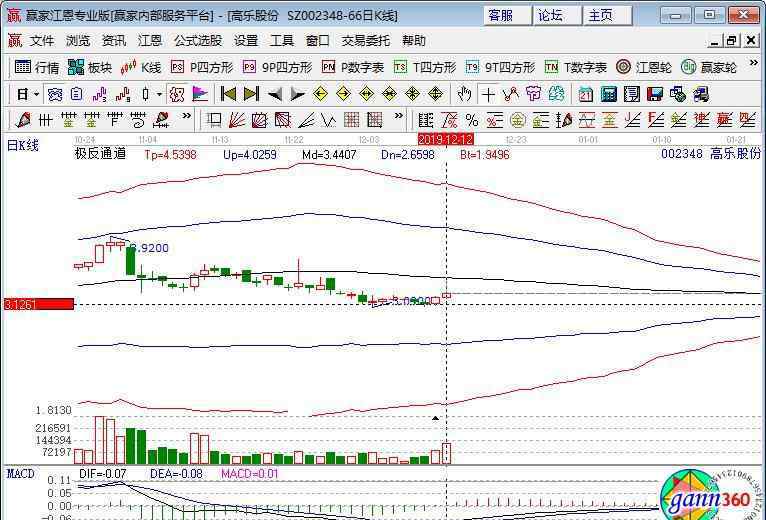Click the red floppy-disk save icon

coord(655,94)
